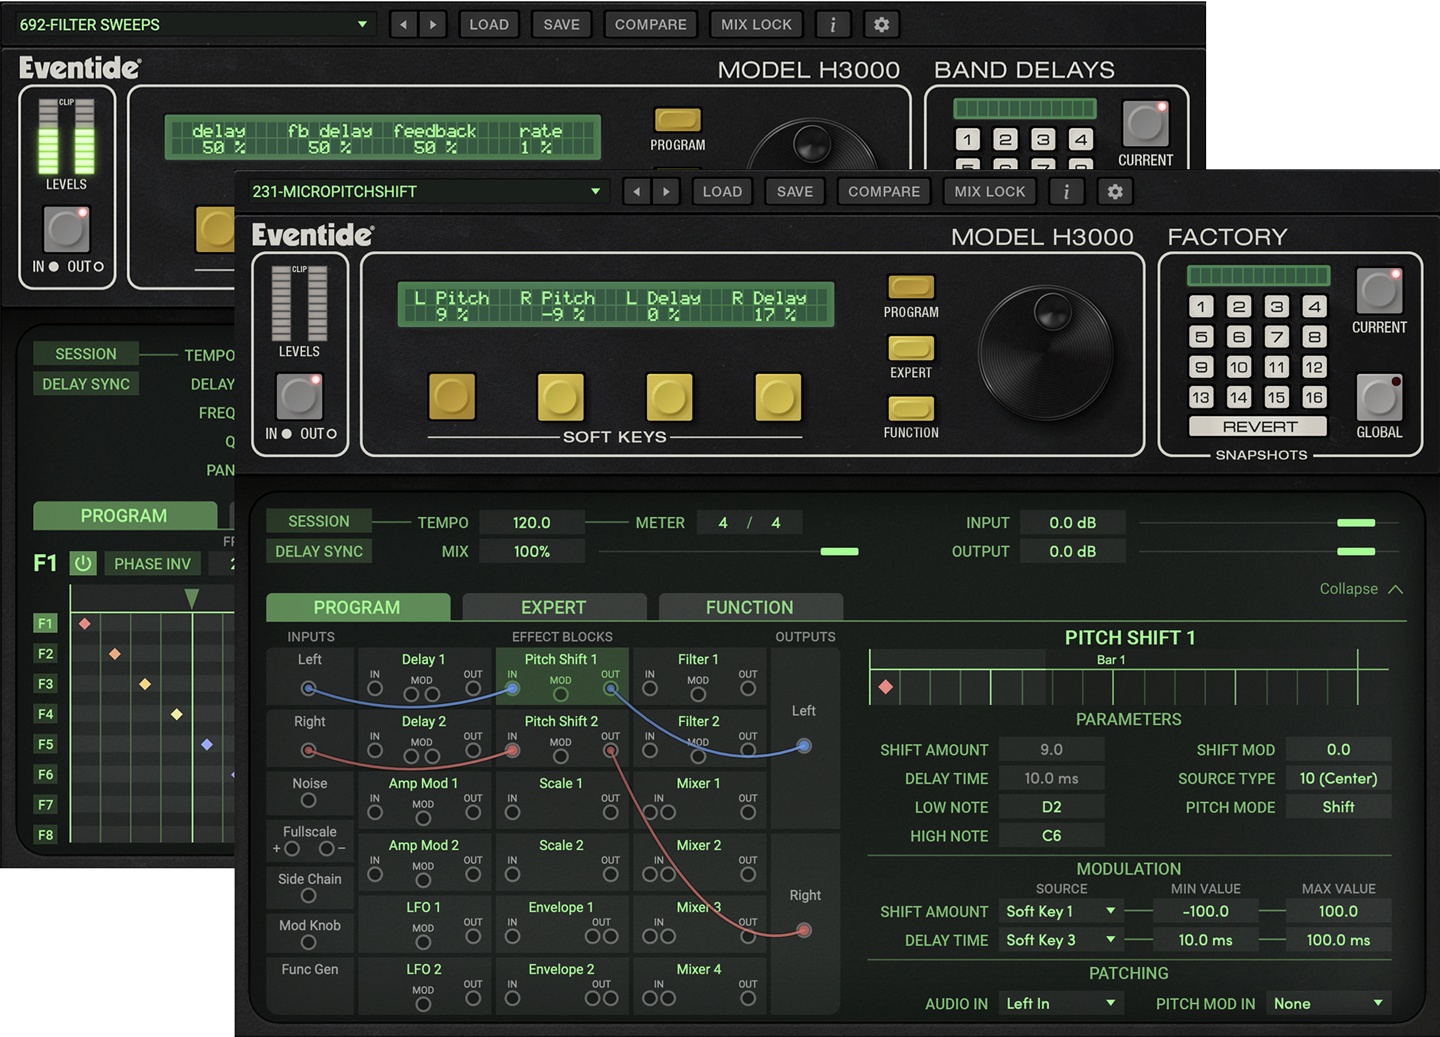Click SAVE in the front window
Screen dimensions: 1440x1037
pos(795,191)
